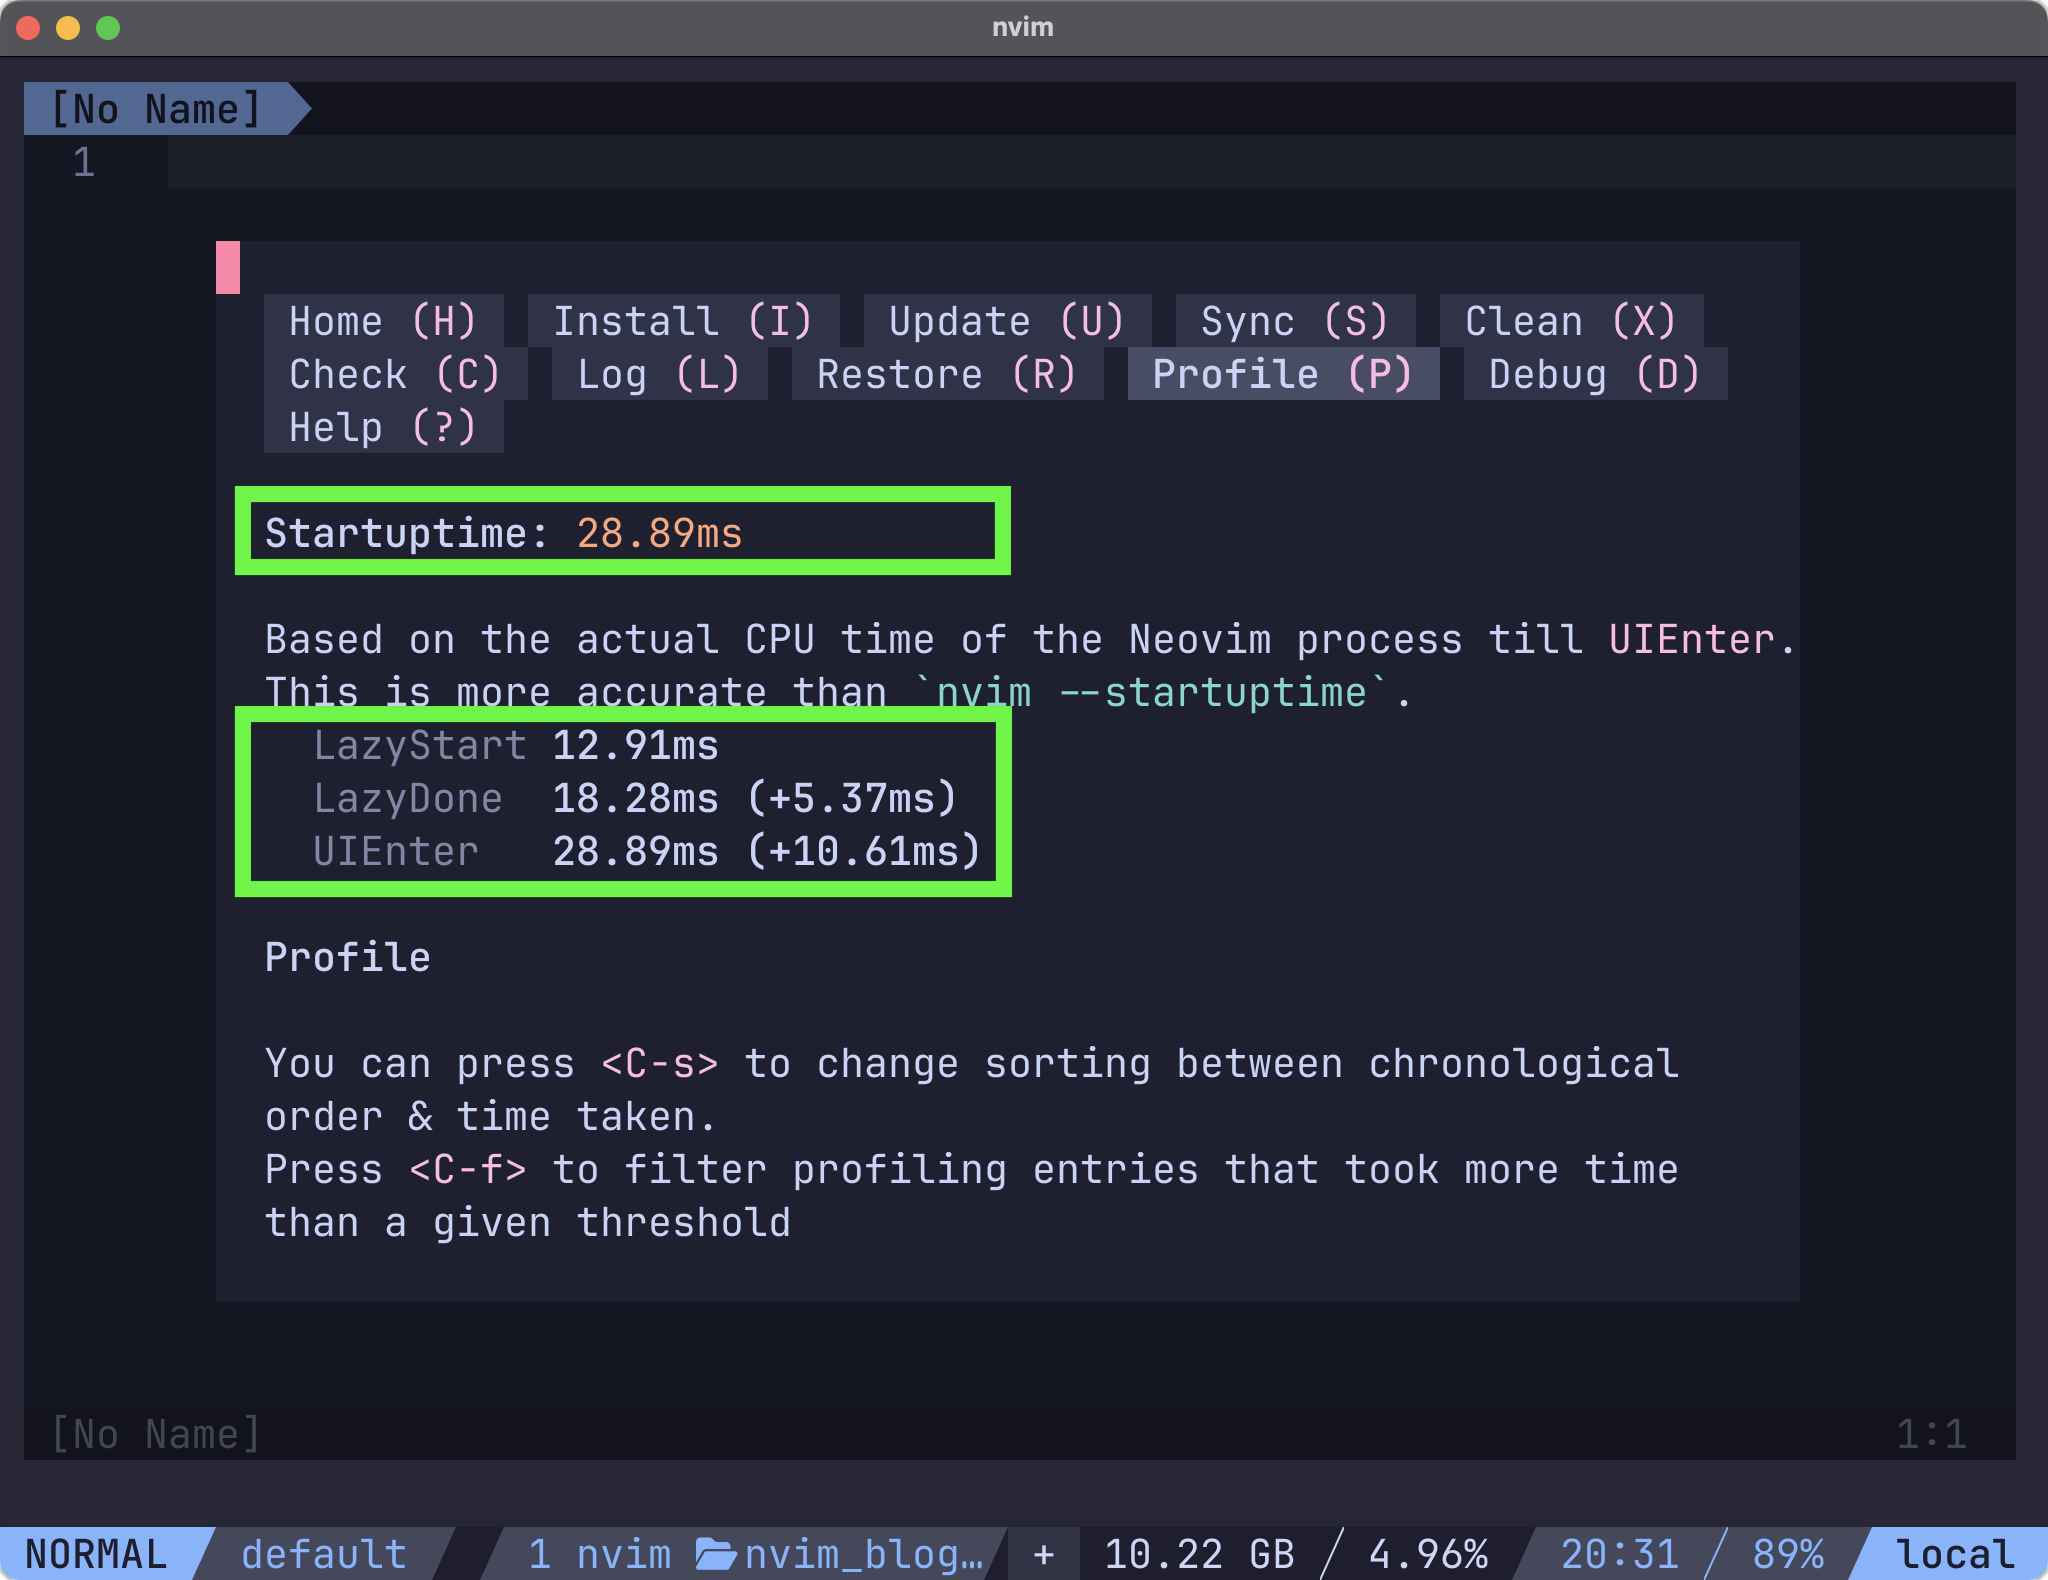Select the Install (I) tab

(683, 322)
